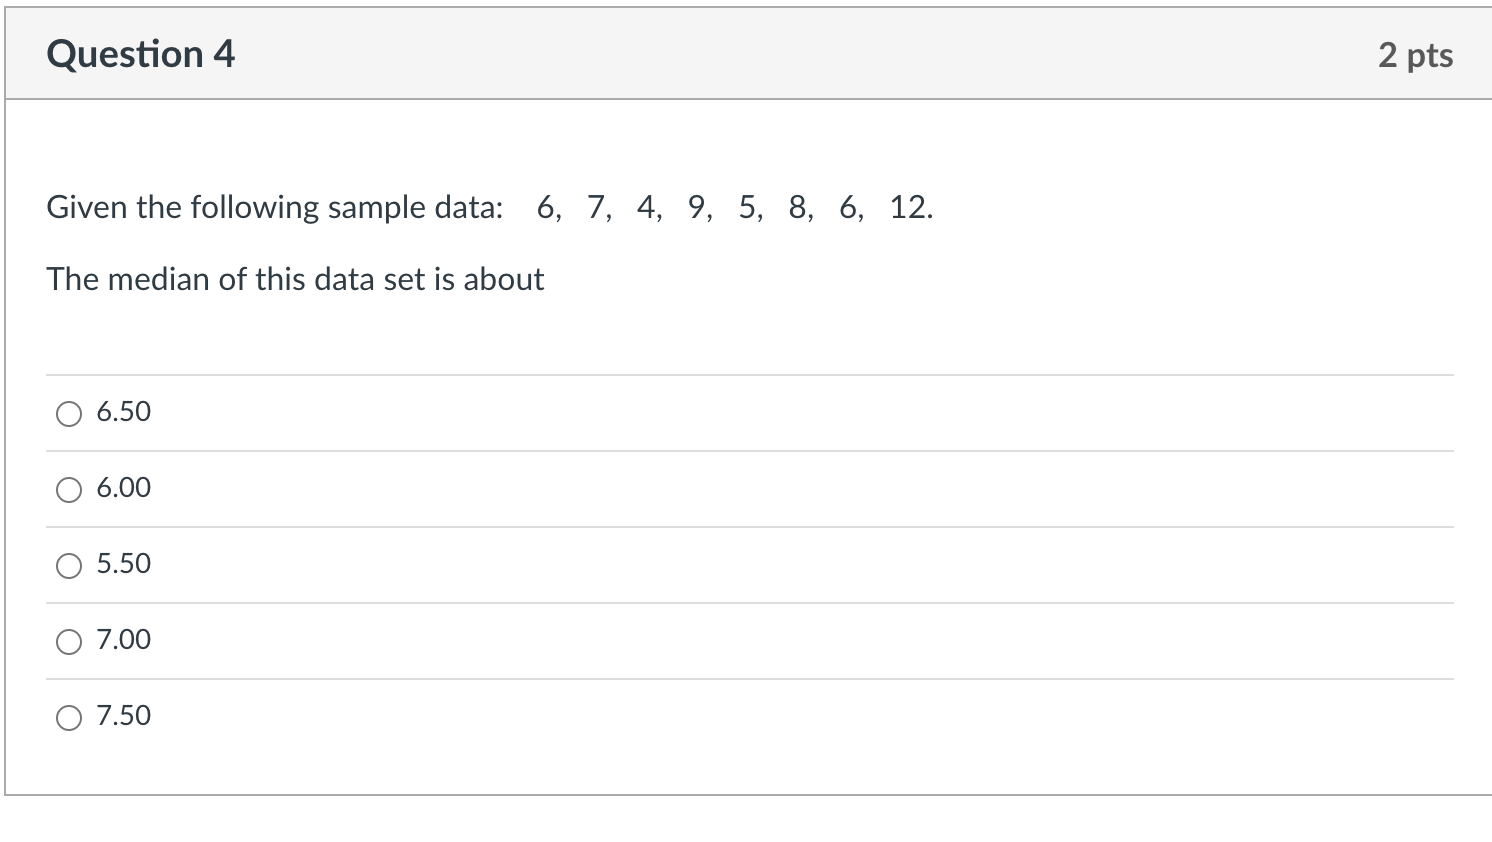
Task: Click the "Question 4" heading
Action: point(141,54)
